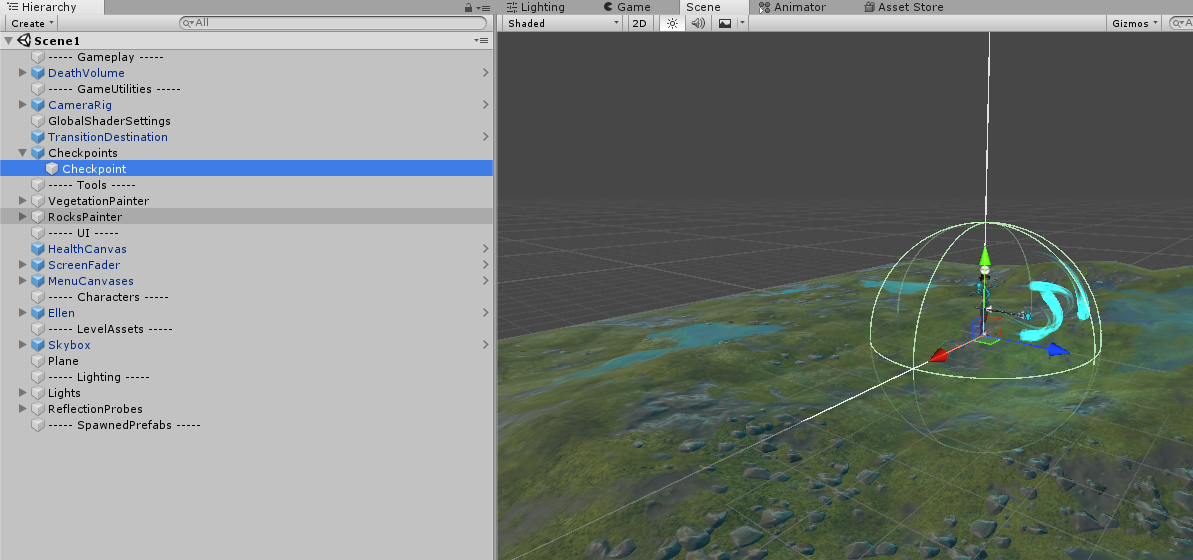Image resolution: width=1193 pixels, height=560 pixels.
Task: Open effects dropdown arrow beside image button
Action: click(x=742, y=24)
